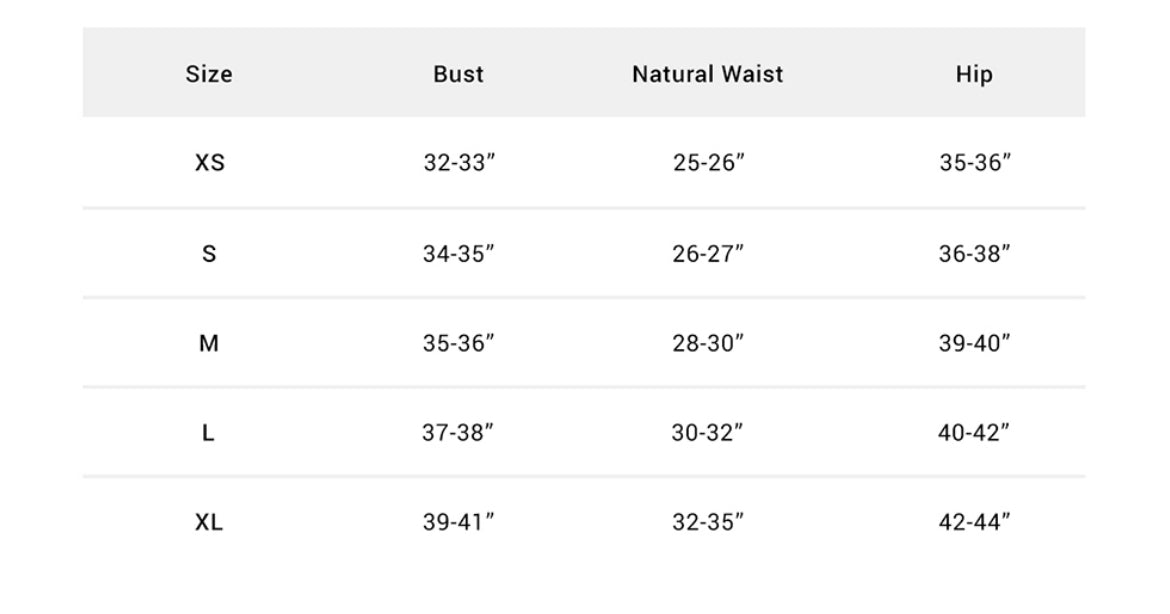Click the XL waist value 32-35″
The height and width of the screenshot is (614, 1170).
708,522
